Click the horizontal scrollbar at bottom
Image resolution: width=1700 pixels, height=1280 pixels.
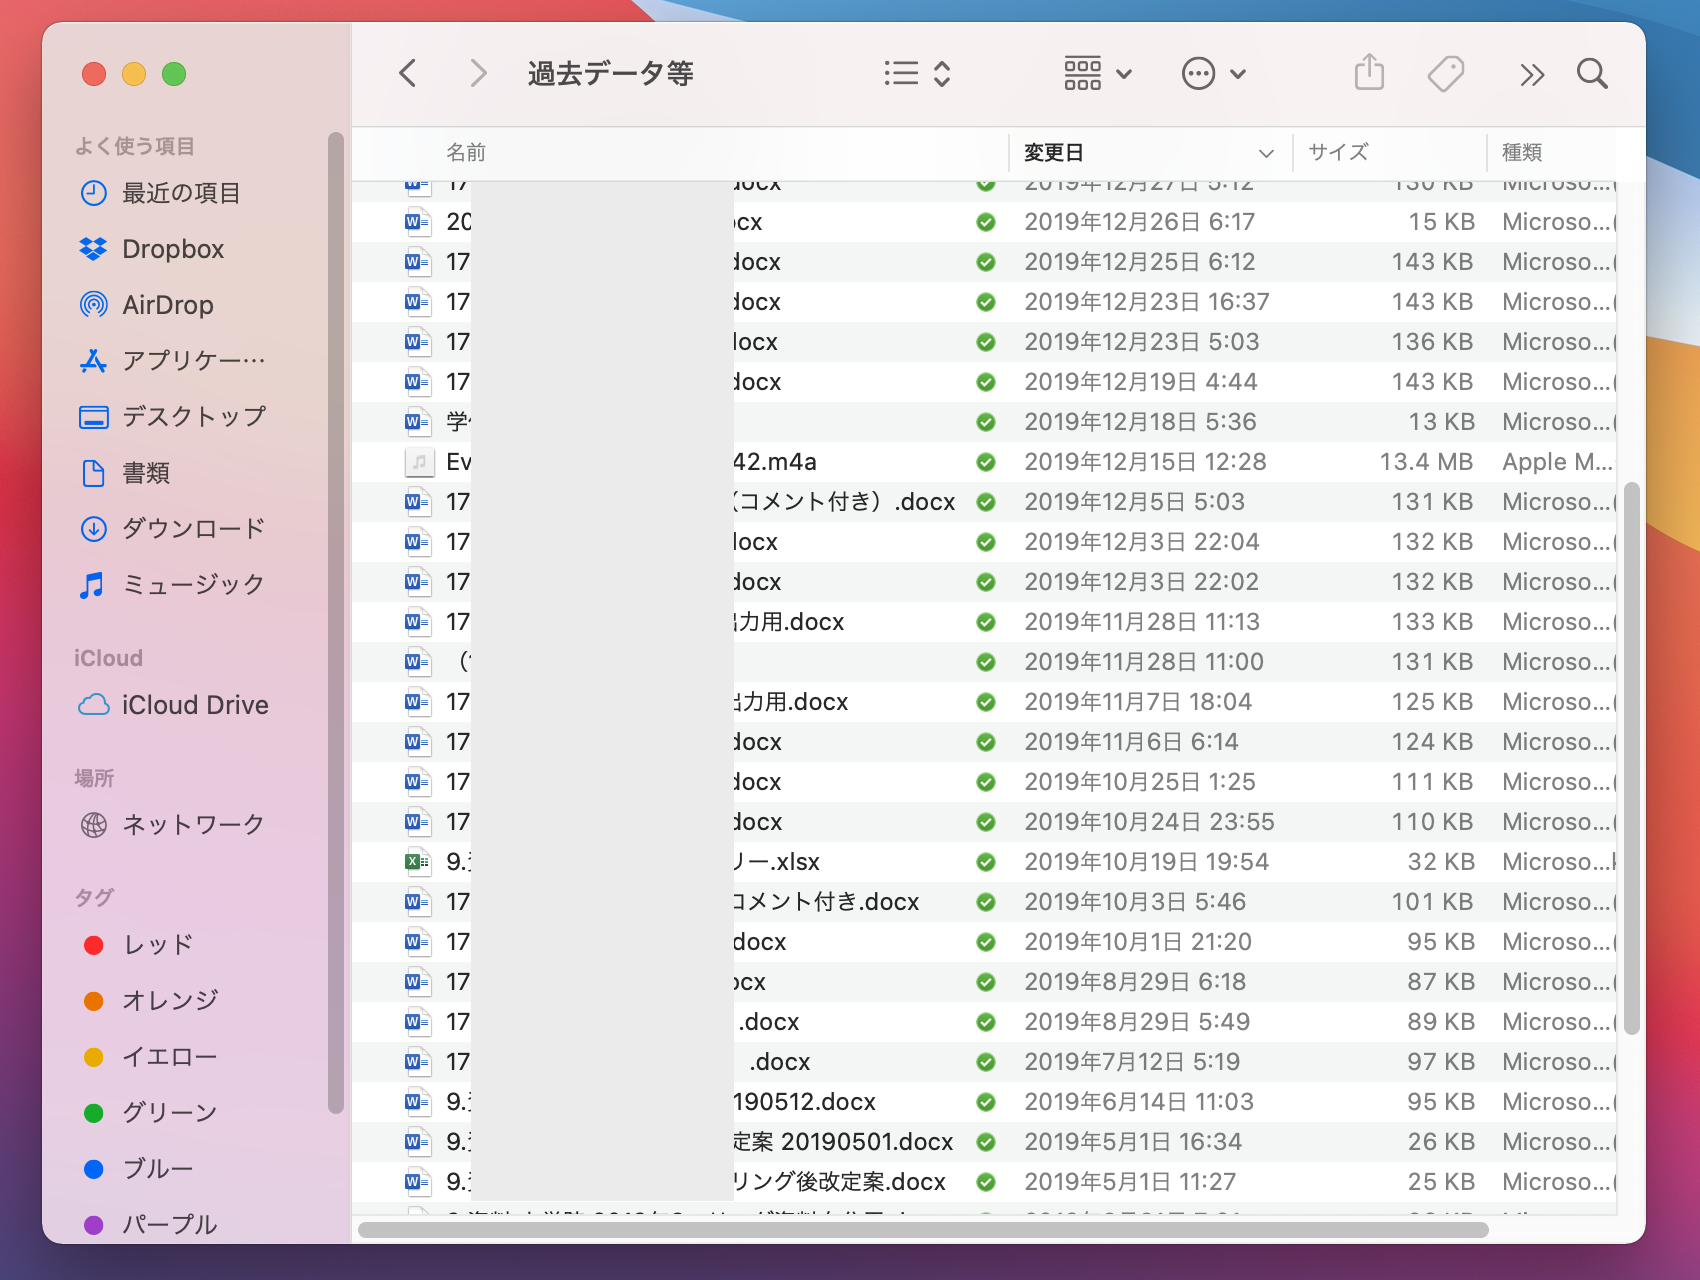point(922,1230)
